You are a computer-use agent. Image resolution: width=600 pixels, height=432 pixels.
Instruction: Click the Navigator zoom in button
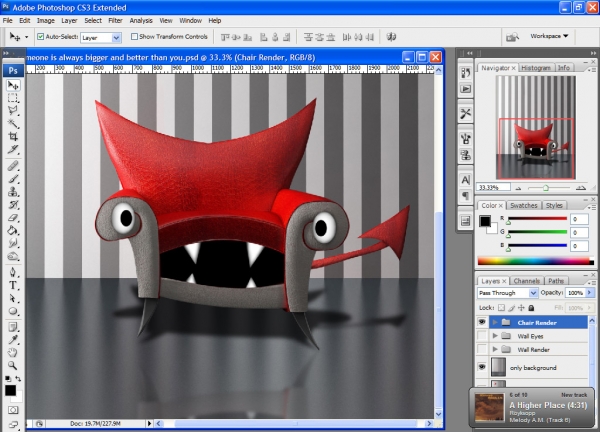[x=581, y=187]
